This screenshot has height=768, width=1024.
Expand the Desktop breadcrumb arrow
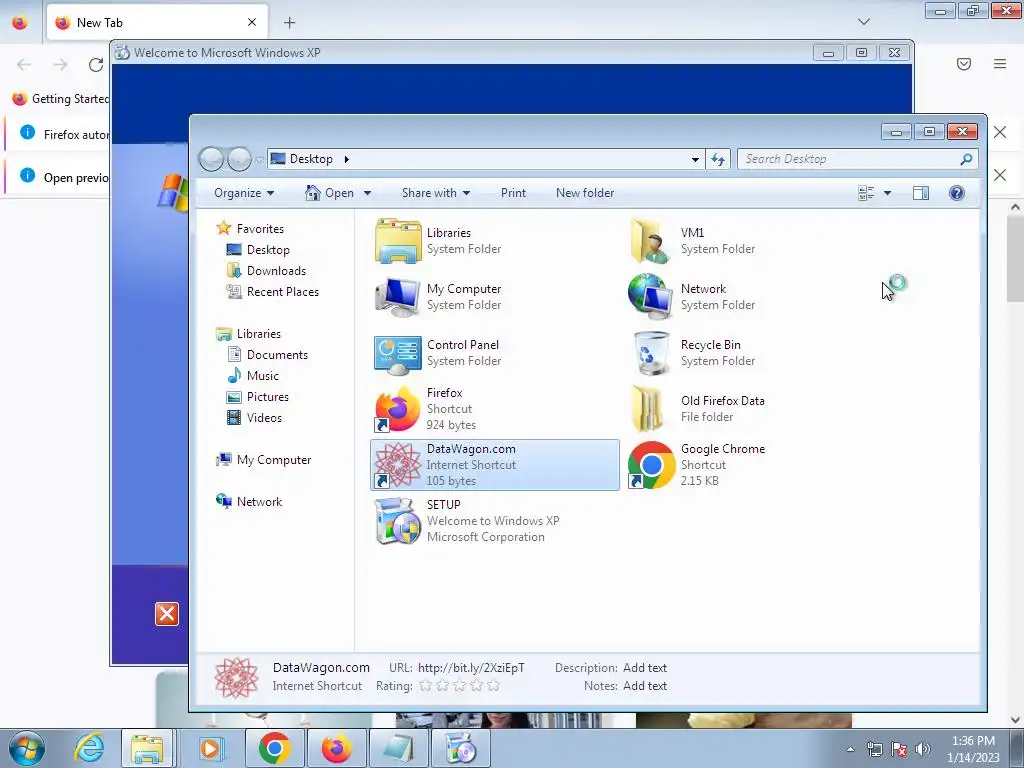tap(346, 159)
